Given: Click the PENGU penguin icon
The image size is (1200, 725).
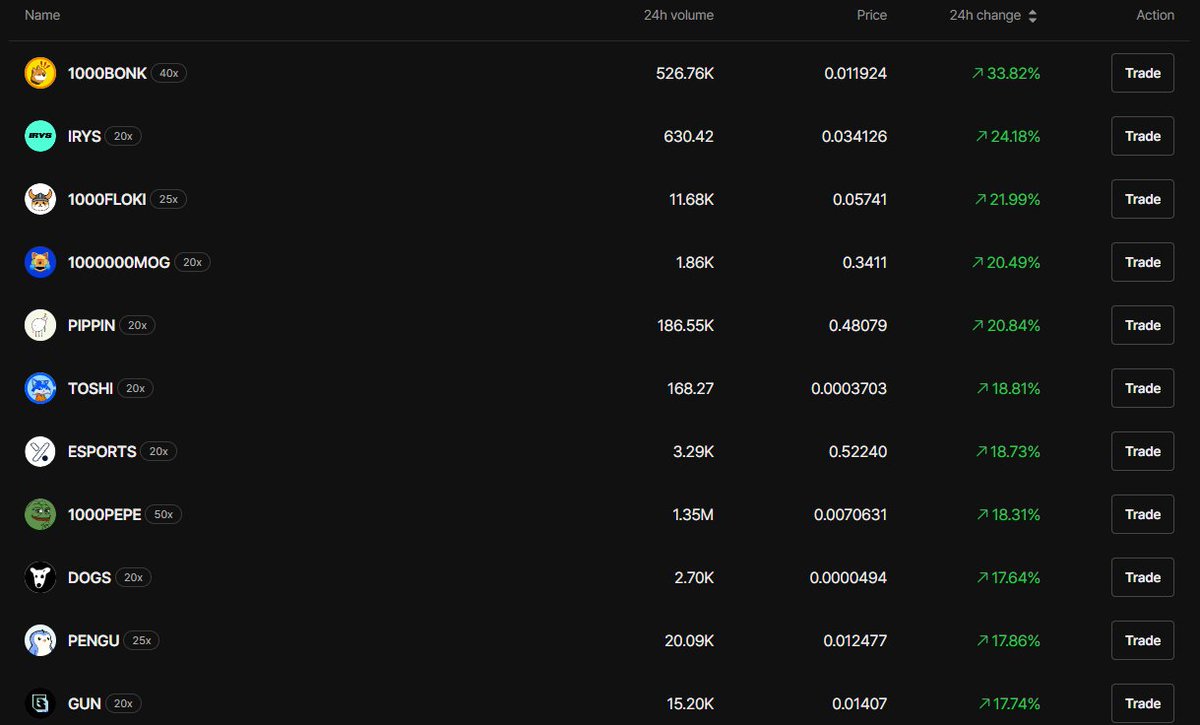Looking at the screenshot, I should [40, 640].
